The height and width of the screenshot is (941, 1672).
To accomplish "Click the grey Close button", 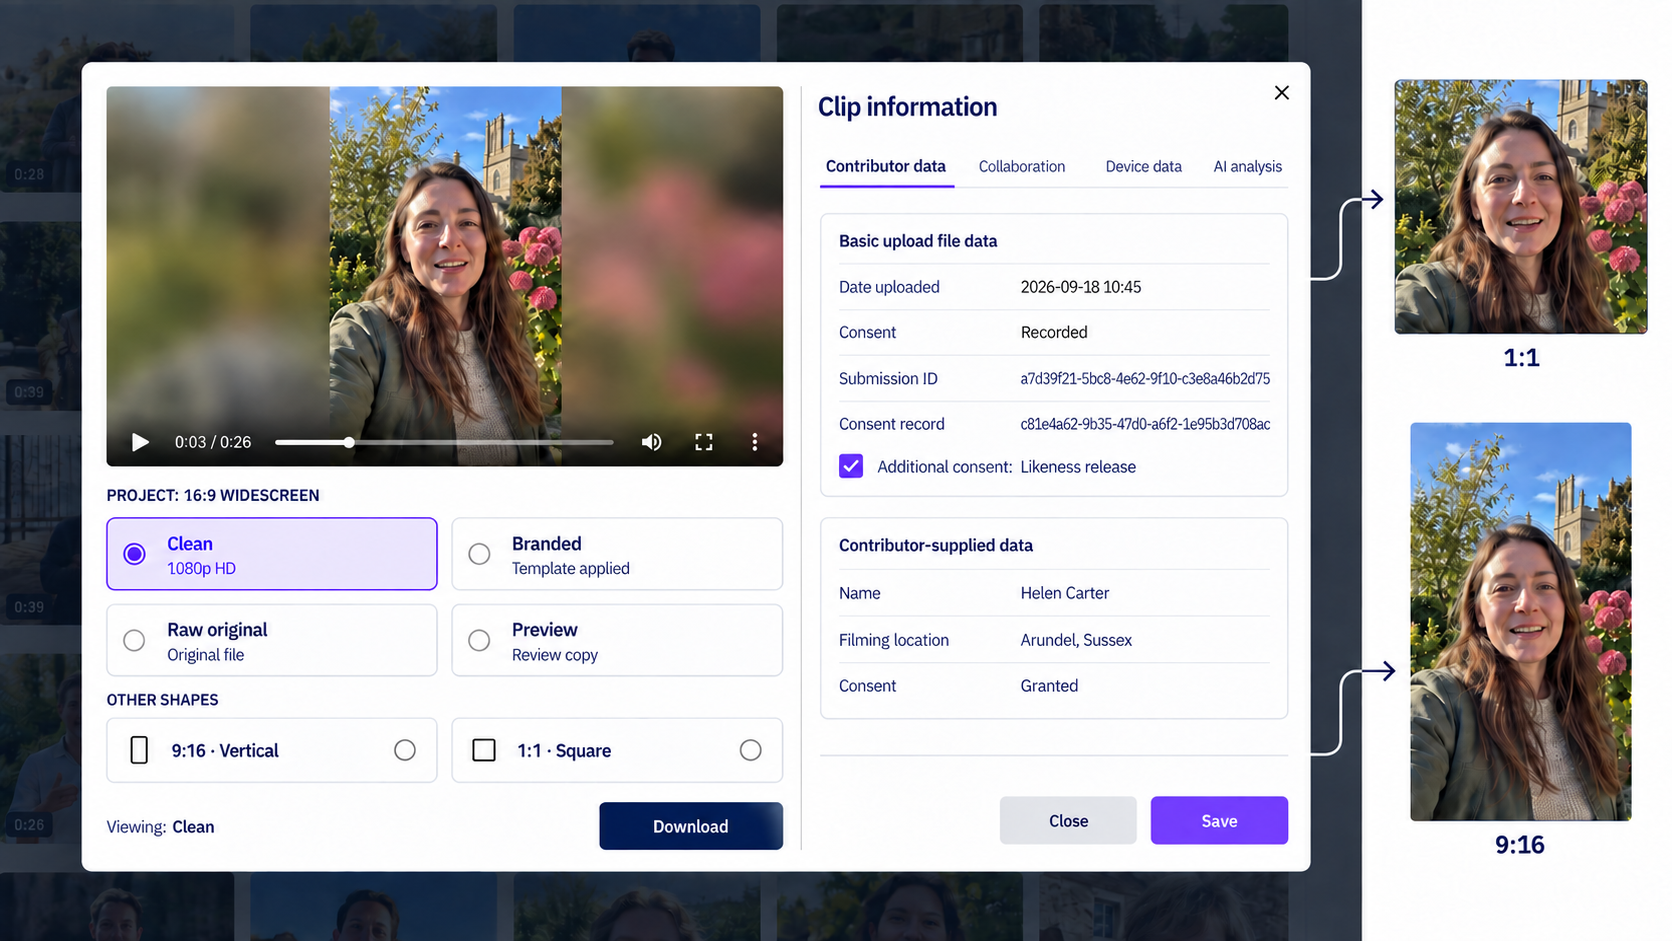I will [x=1068, y=821].
